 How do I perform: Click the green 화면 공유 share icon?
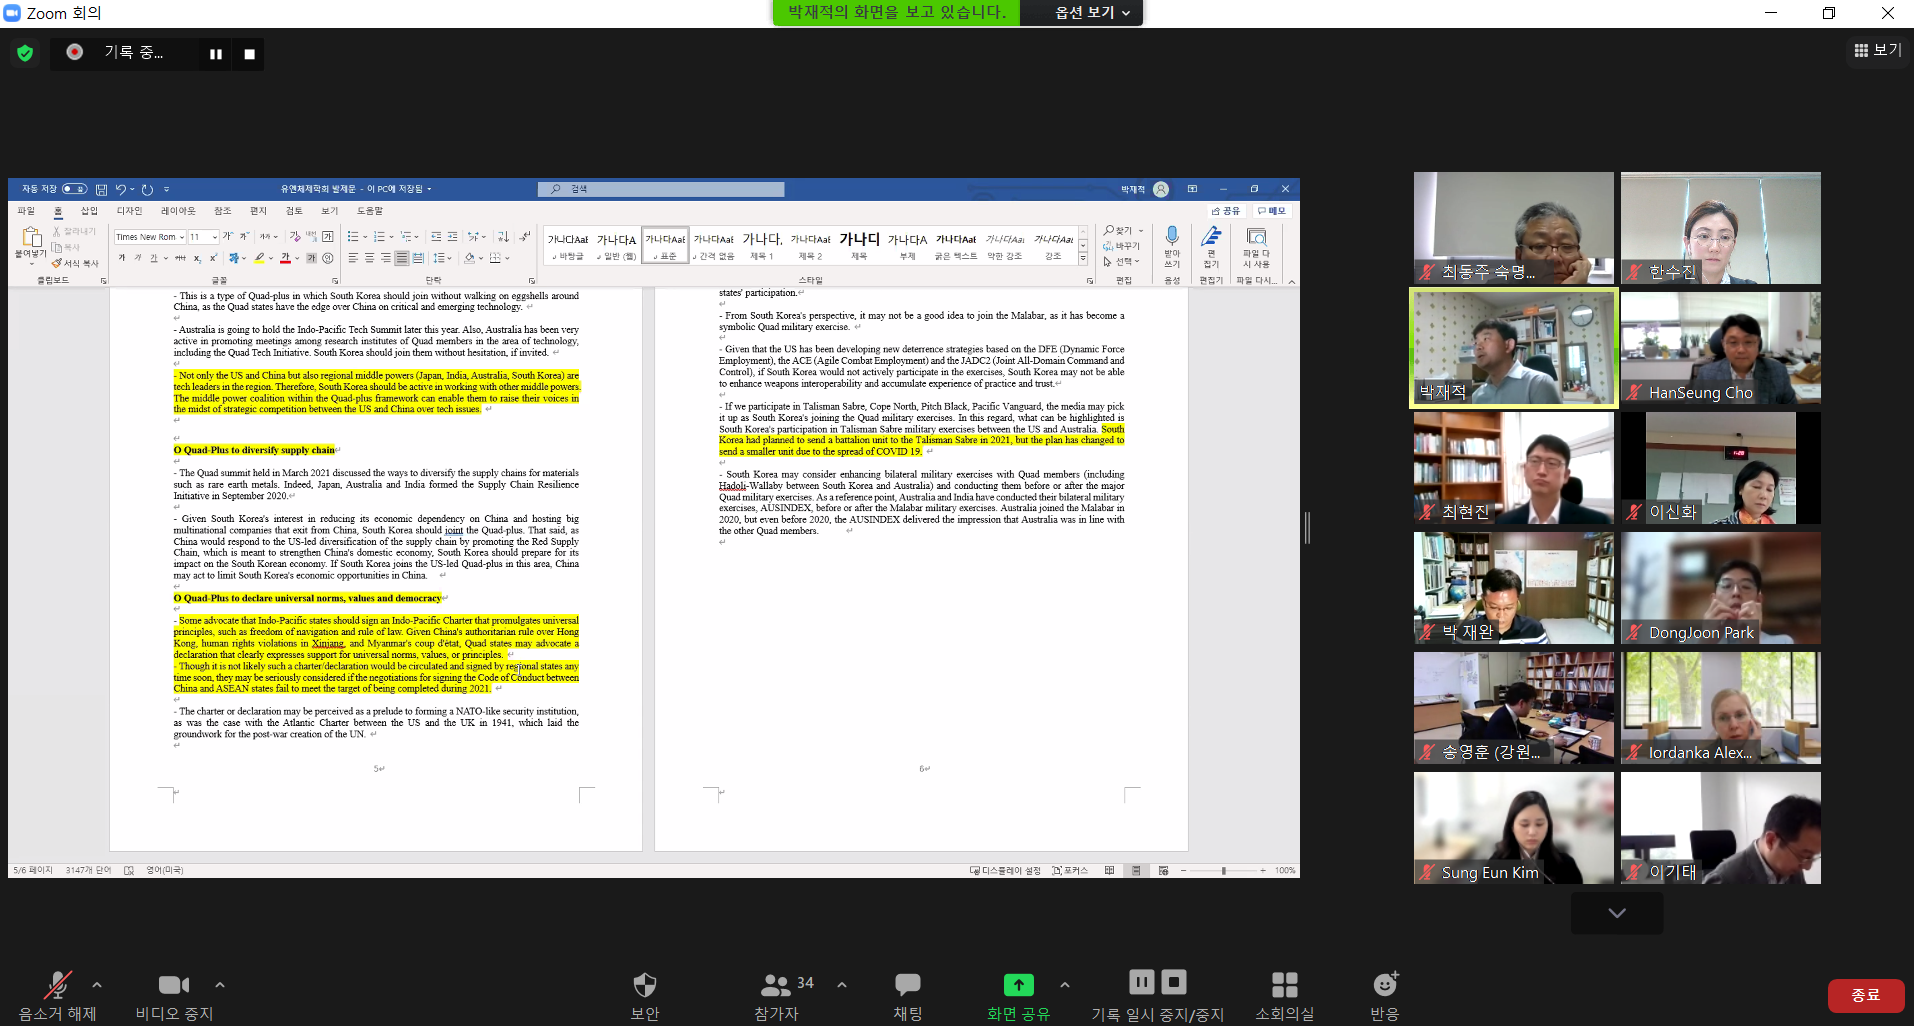pyautogui.click(x=1018, y=985)
